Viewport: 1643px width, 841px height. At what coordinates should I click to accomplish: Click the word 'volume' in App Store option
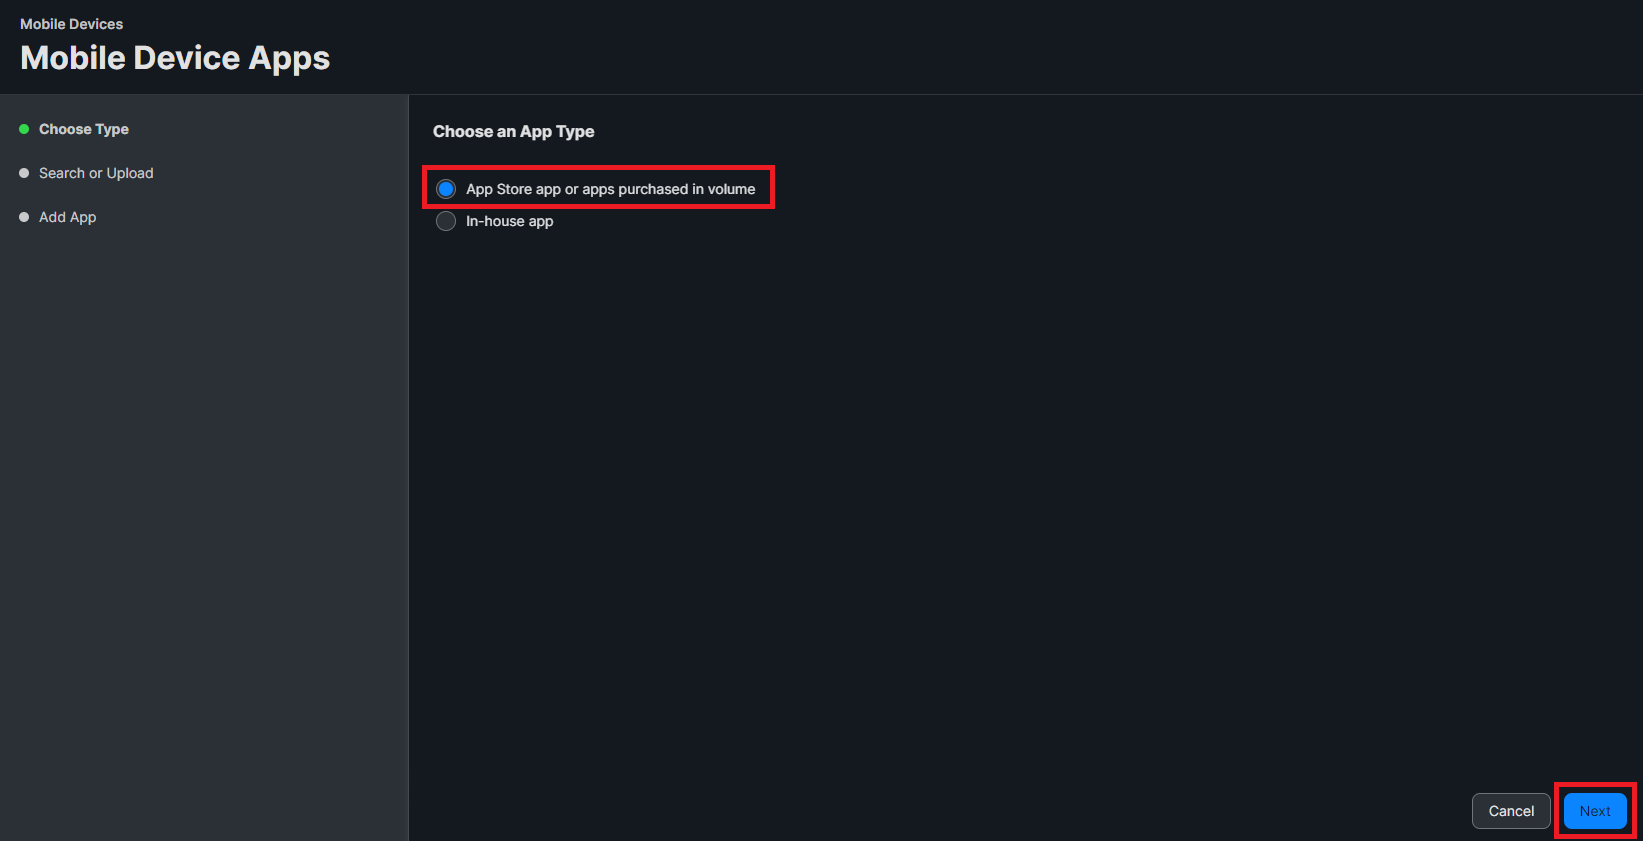[731, 189]
